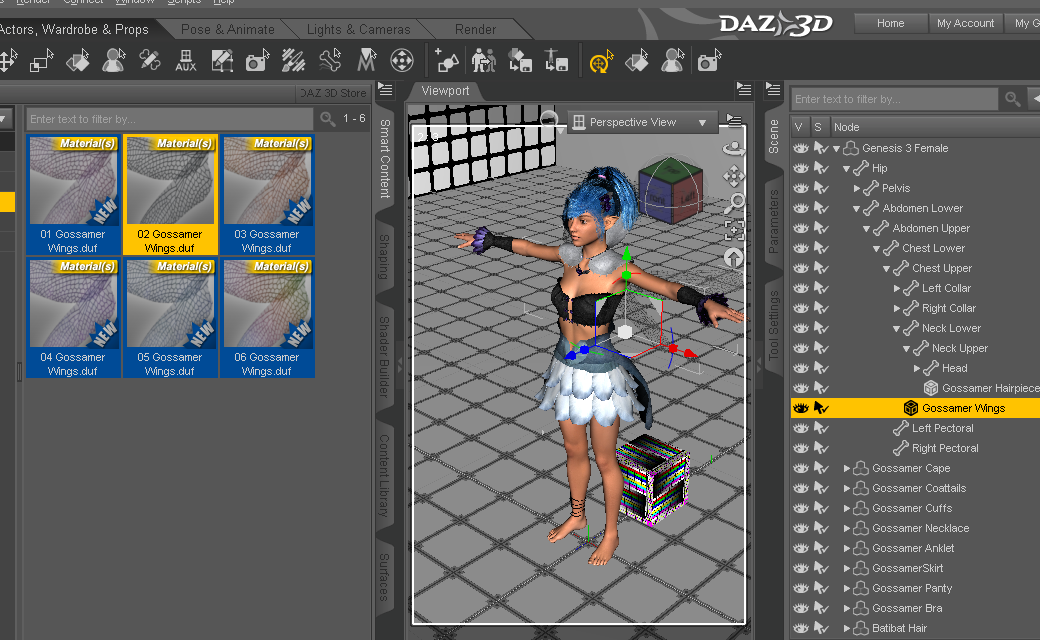The width and height of the screenshot is (1040, 640).
Task: Toggle visibility eye for GossamerSkirt
Action: tap(801, 568)
